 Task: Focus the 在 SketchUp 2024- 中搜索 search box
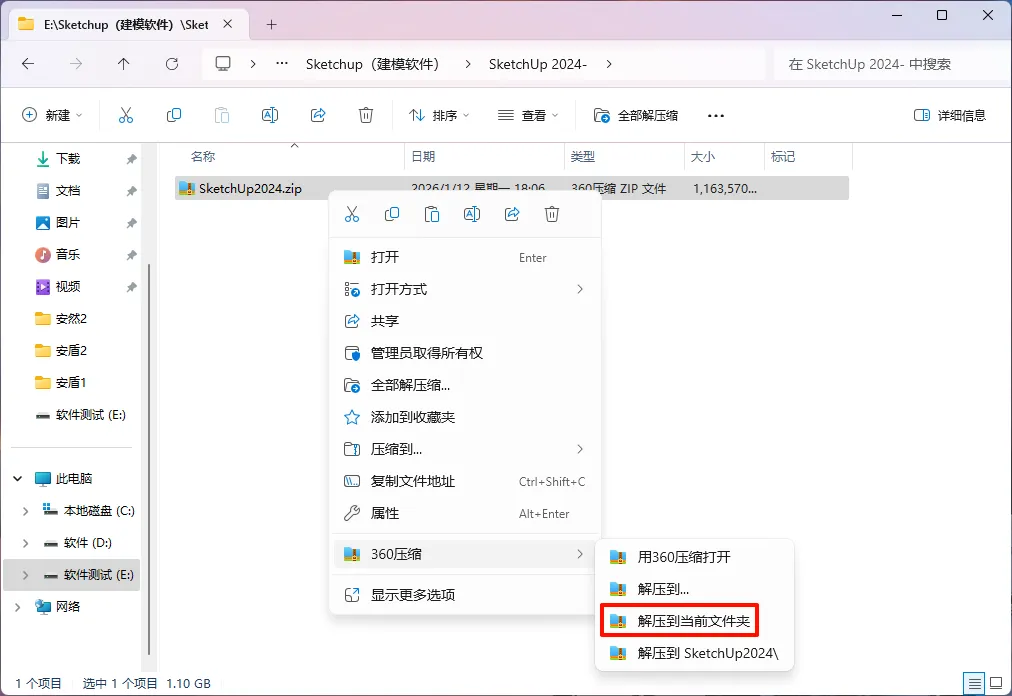[x=892, y=64]
